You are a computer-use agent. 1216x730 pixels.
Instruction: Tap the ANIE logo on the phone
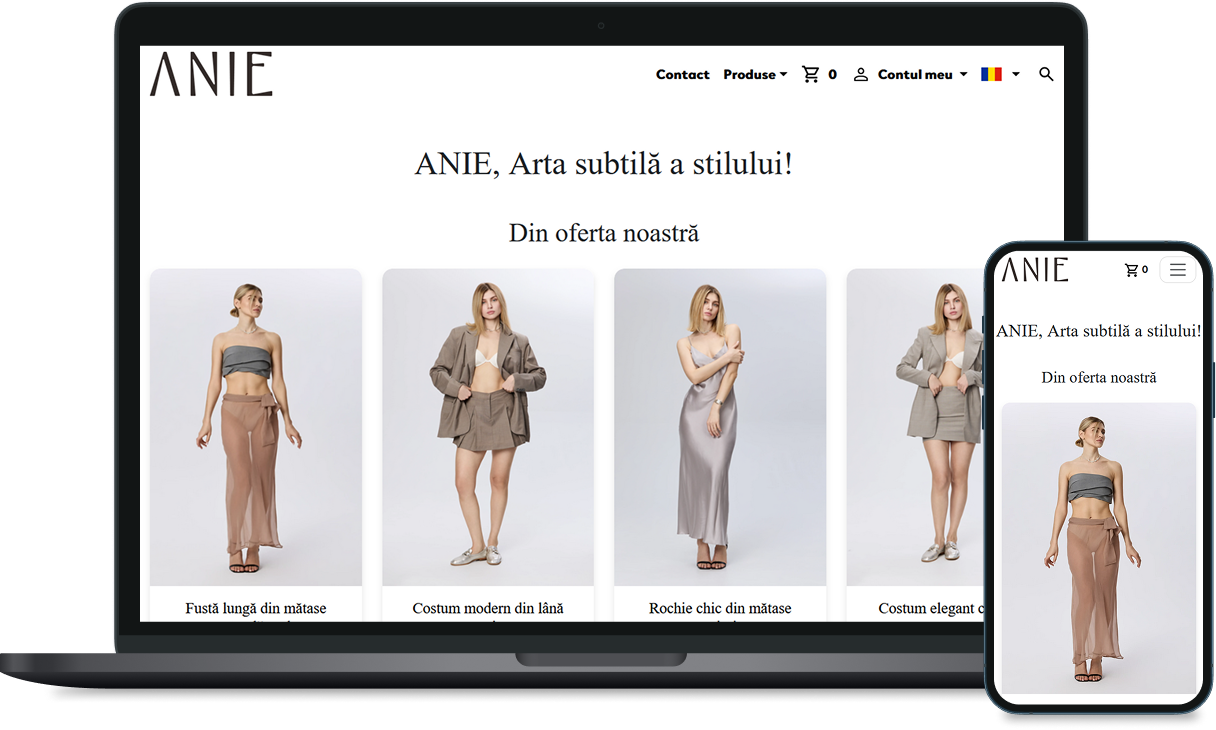point(1035,270)
